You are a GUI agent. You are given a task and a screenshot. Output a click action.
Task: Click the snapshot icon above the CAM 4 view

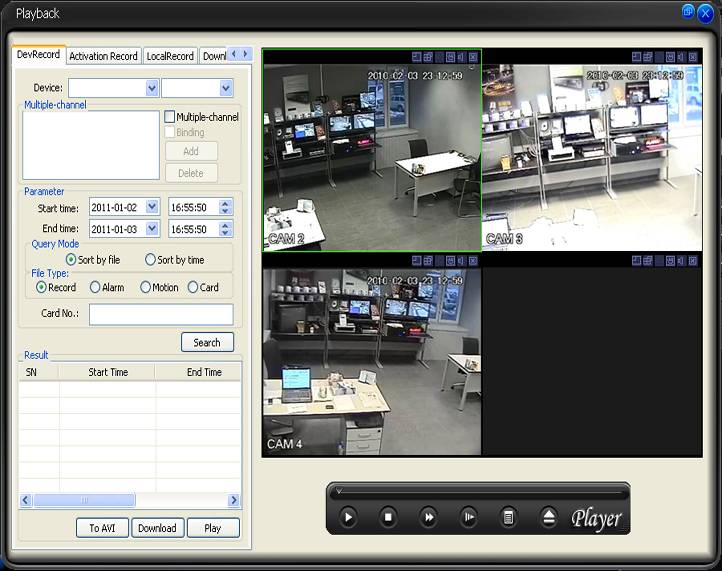click(x=451, y=261)
